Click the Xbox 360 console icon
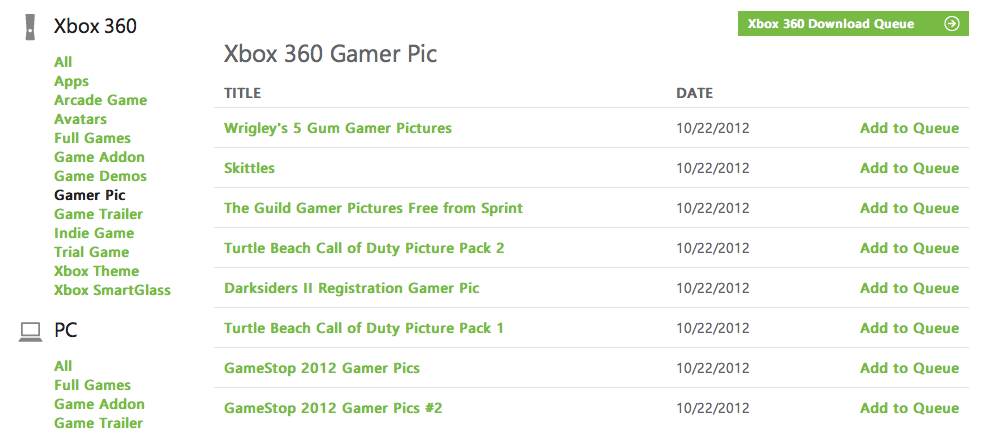The width and height of the screenshot is (995, 440). coord(32,27)
